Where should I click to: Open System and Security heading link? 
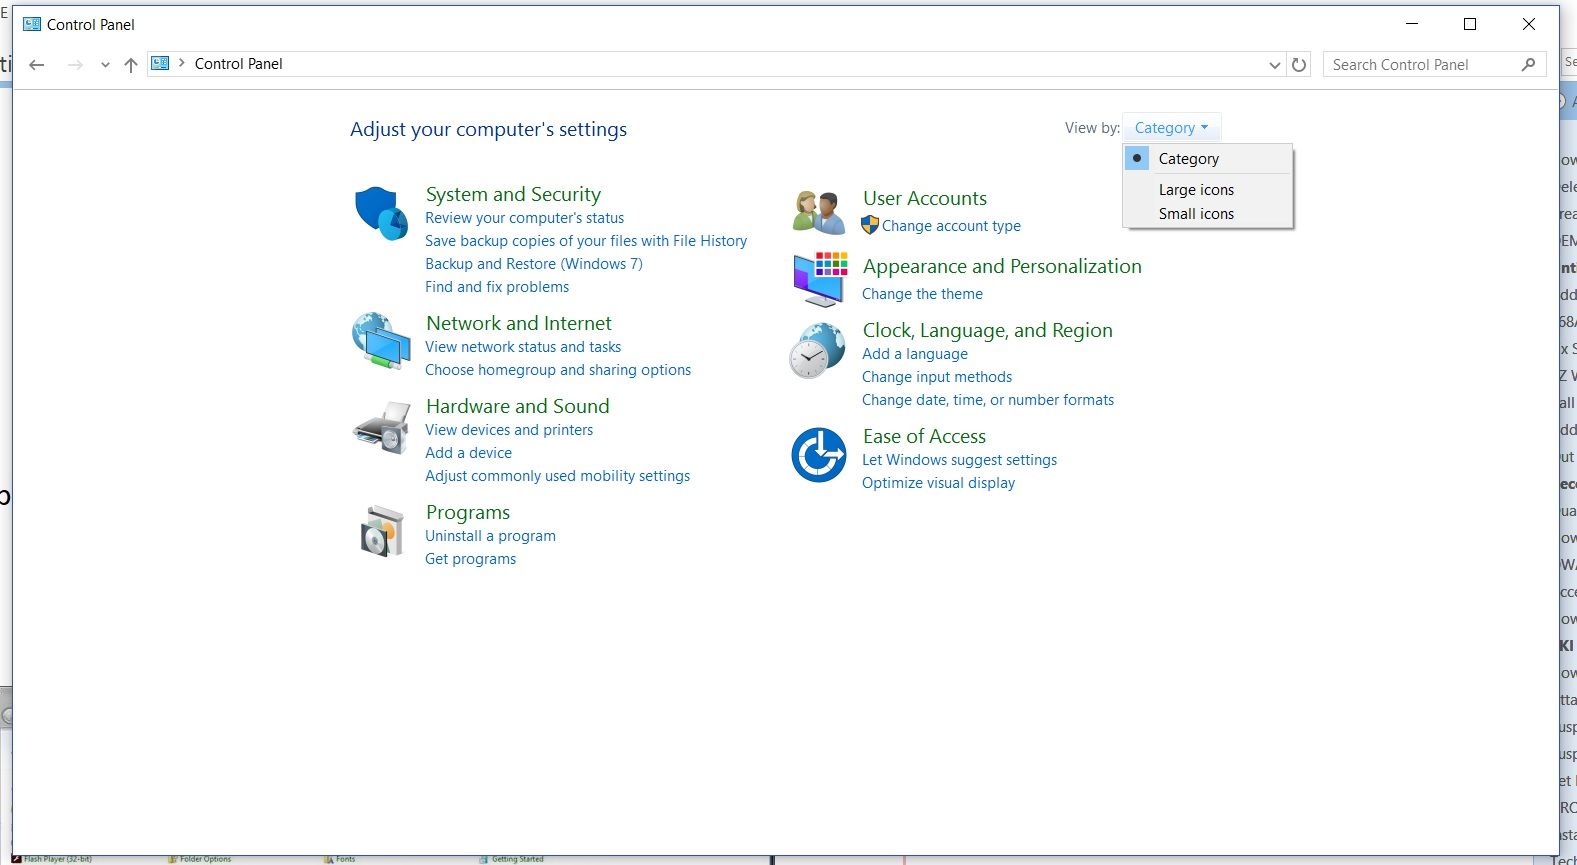513,194
